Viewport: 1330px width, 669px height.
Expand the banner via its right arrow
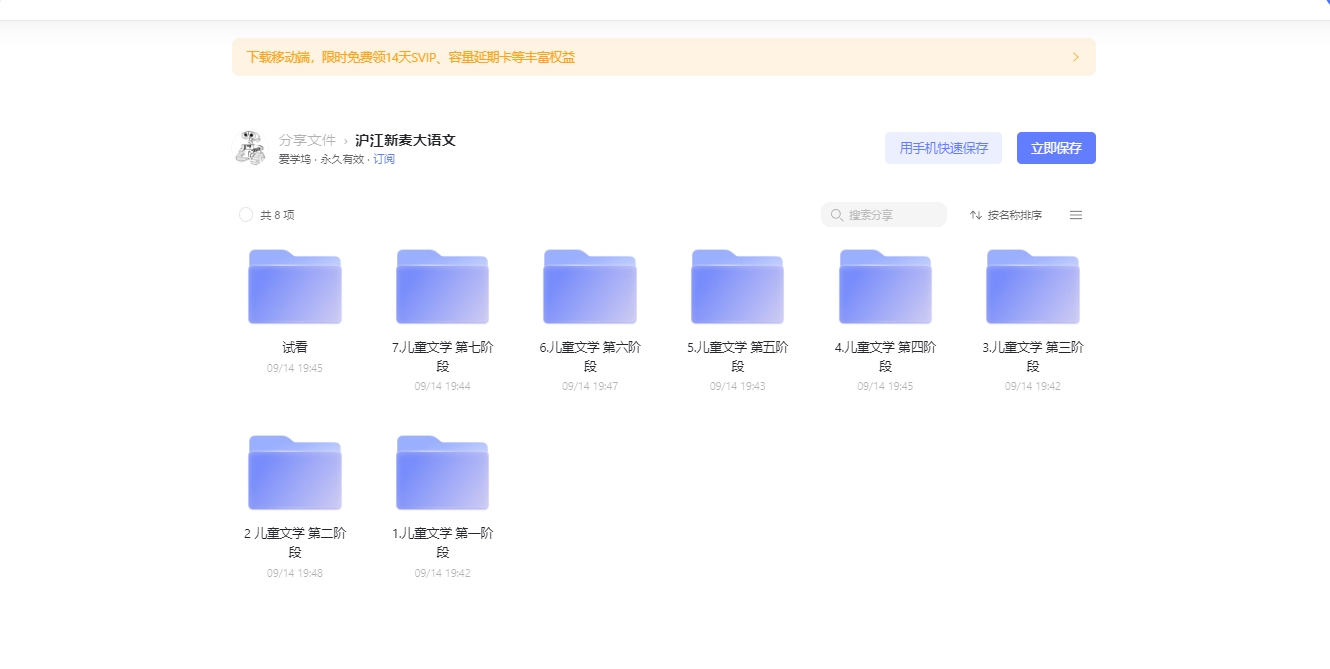(x=1076, y=57)
